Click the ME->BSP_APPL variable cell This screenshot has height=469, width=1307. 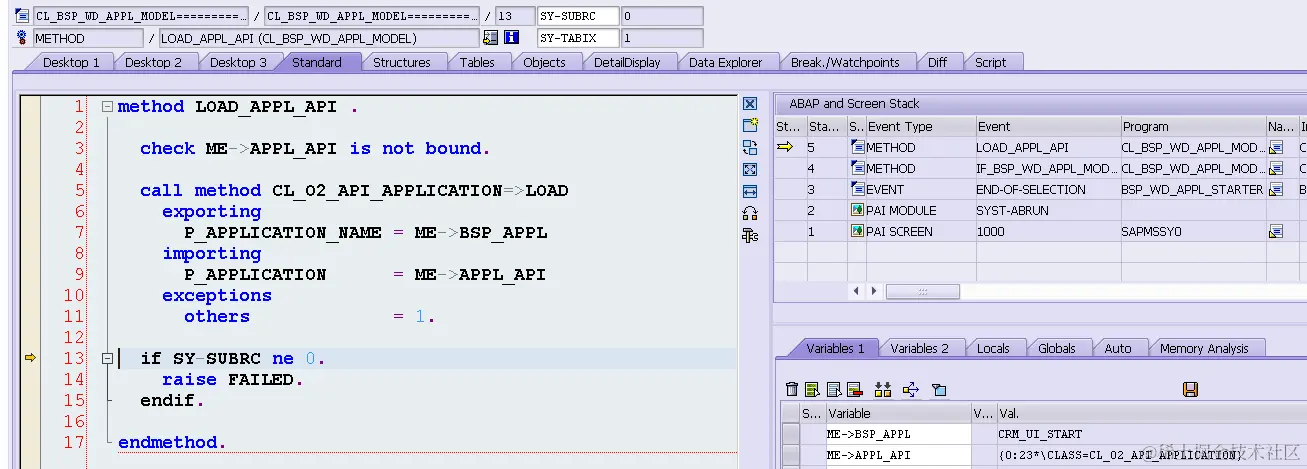tap(897, 434)
